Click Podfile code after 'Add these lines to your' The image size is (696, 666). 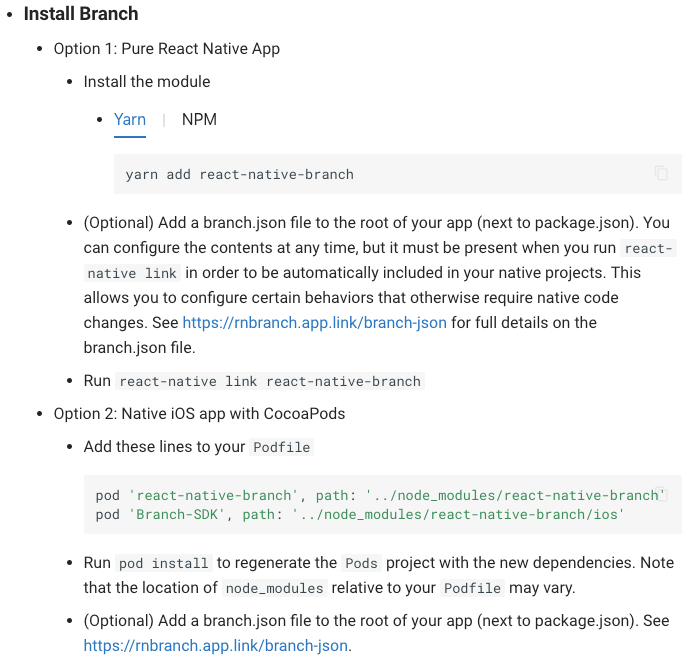tap(281, 447)
